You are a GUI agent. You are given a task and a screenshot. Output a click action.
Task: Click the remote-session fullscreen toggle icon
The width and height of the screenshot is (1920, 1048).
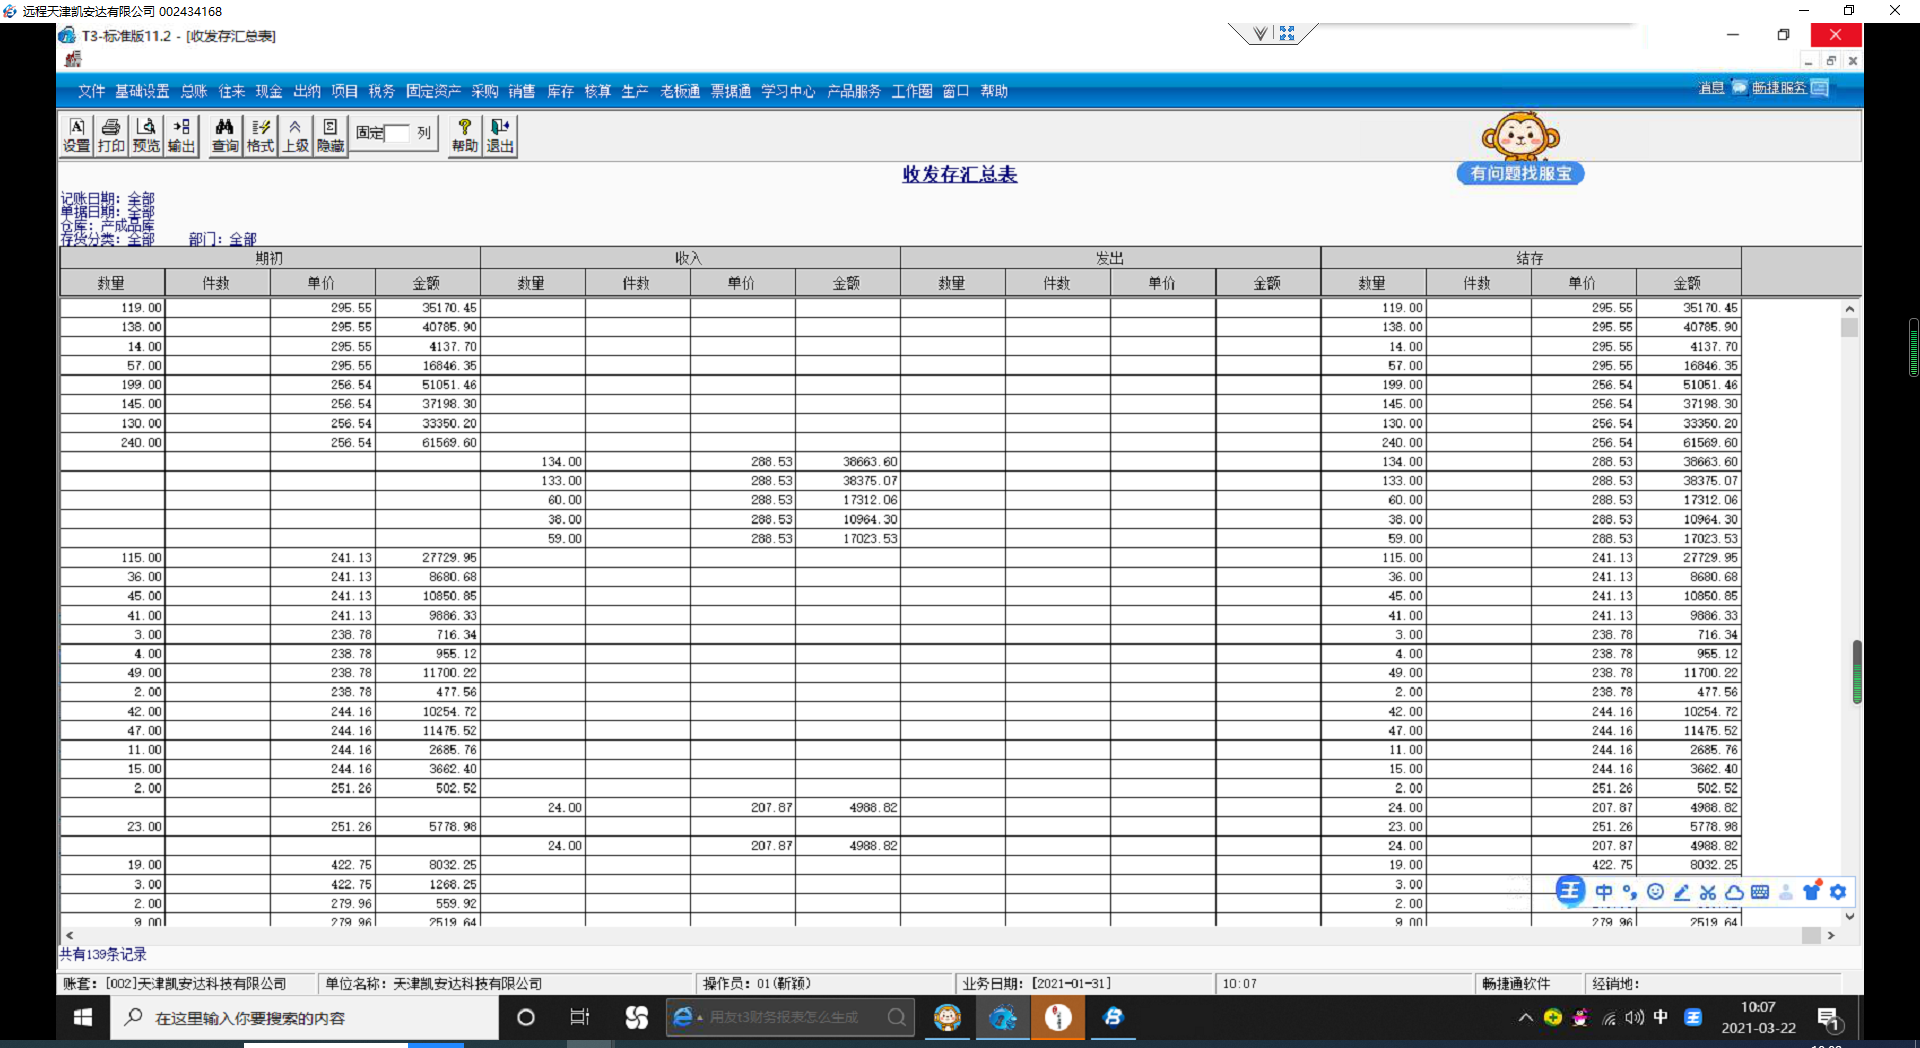tap(1287, 34)
